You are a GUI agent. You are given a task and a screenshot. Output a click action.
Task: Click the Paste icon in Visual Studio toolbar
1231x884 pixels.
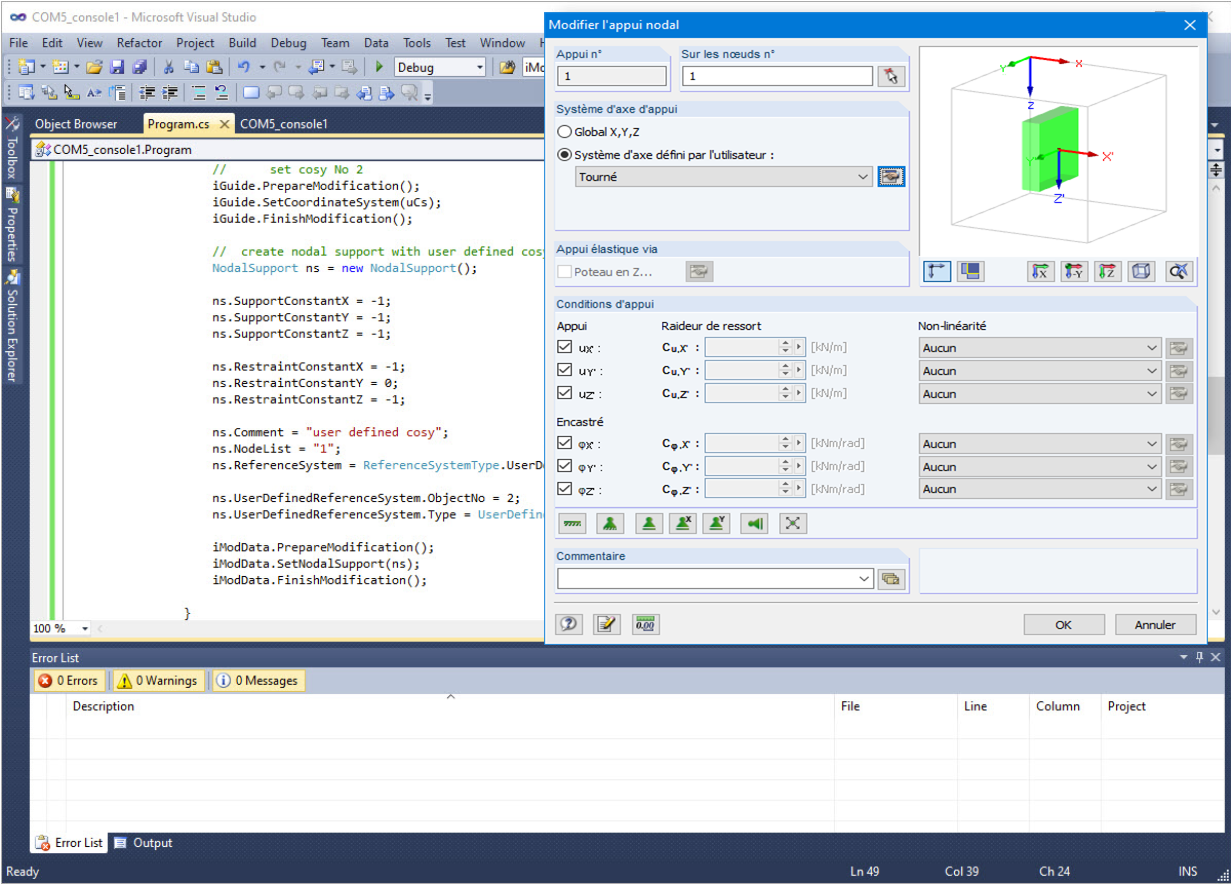[214, 67]
